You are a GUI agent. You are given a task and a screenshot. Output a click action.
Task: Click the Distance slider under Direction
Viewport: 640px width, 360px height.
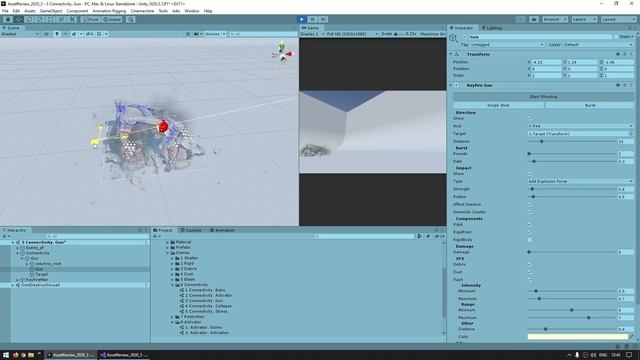tap(571, 141)
